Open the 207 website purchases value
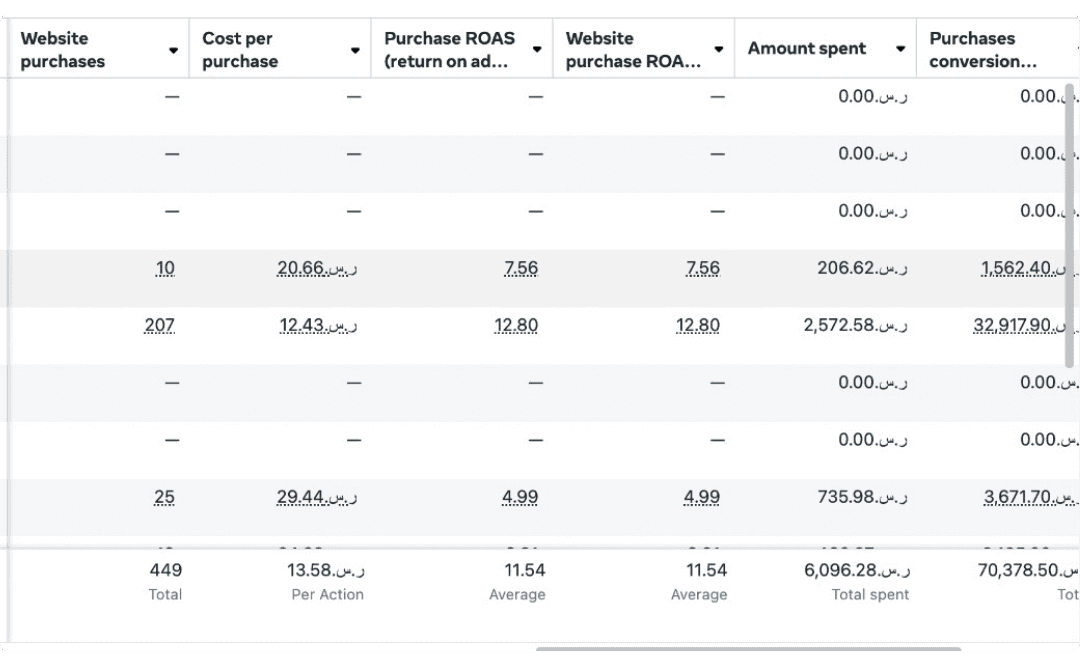The image size is (1080, 665). (x=159, y=325)
